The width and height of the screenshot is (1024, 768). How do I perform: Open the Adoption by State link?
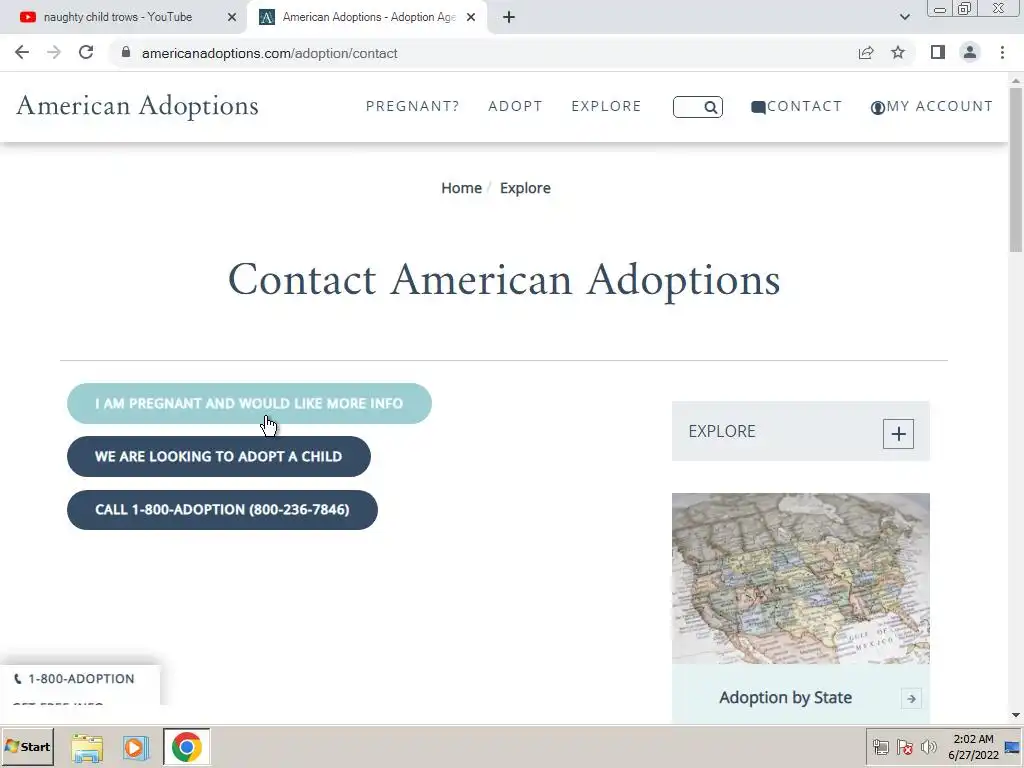(785, 697)
